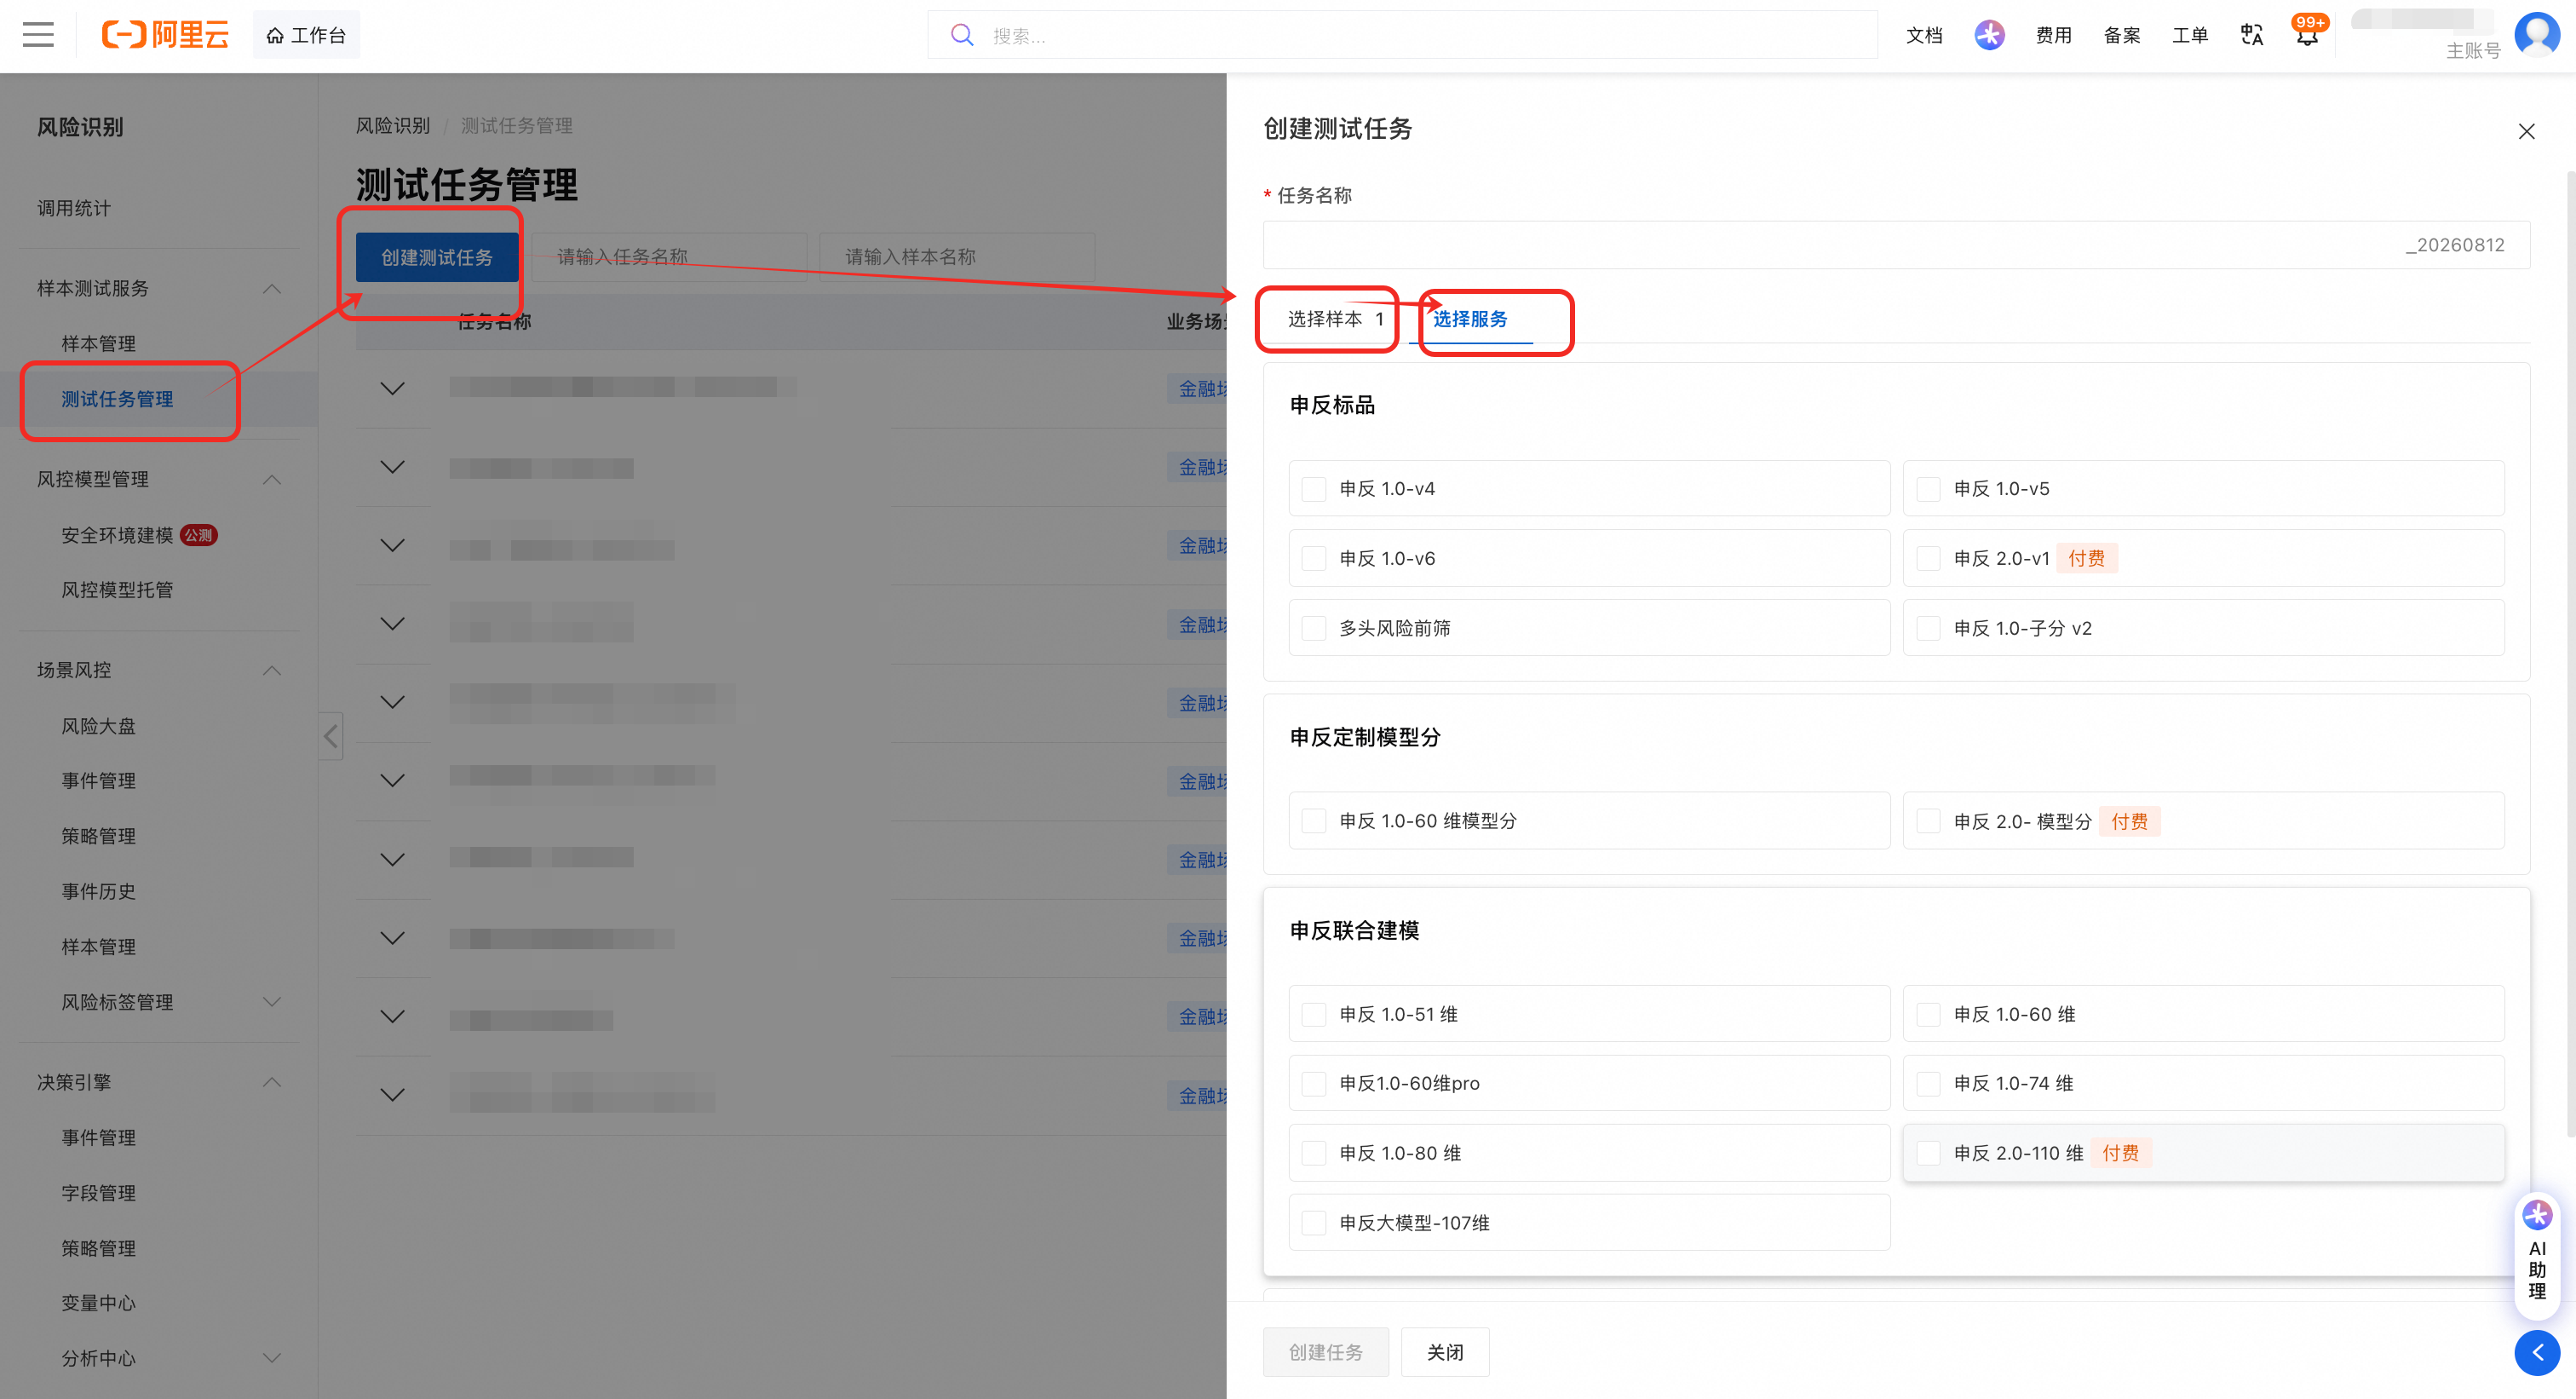
Task: Click the blue round back-arrow button
Action: point(2537,1352)
